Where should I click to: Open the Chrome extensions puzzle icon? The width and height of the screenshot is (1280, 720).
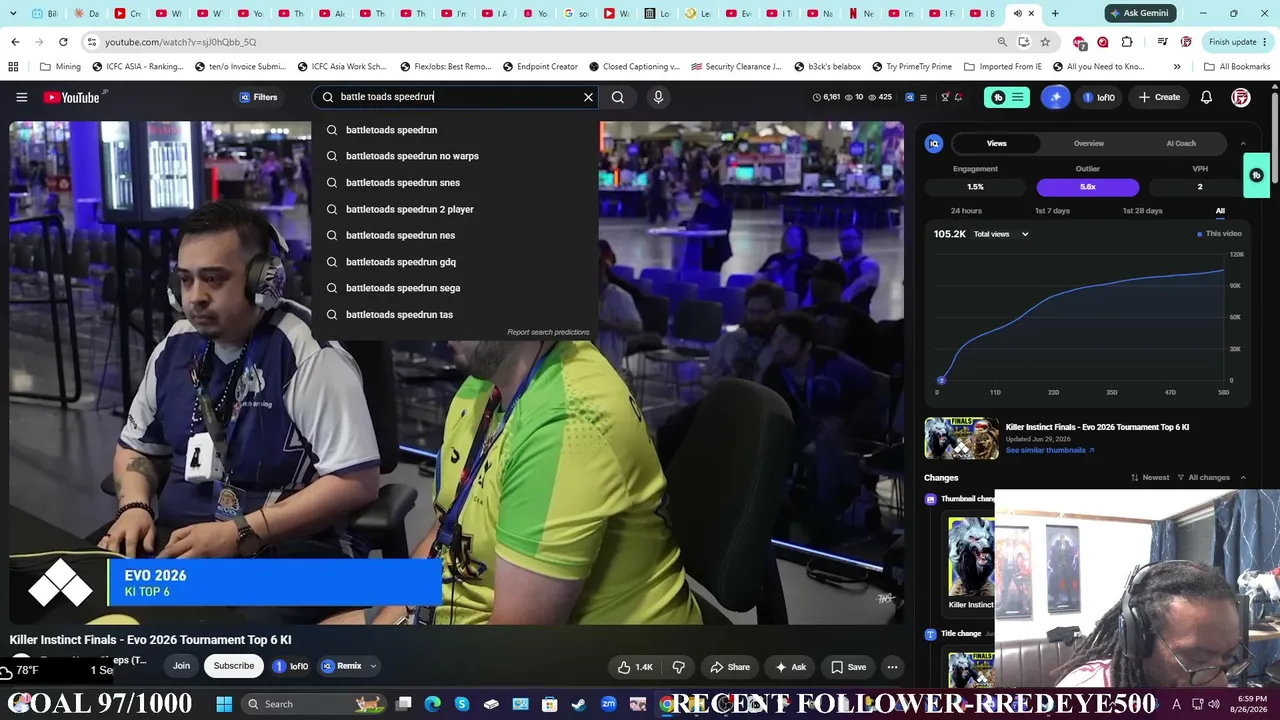click(x=1127, y=42)
